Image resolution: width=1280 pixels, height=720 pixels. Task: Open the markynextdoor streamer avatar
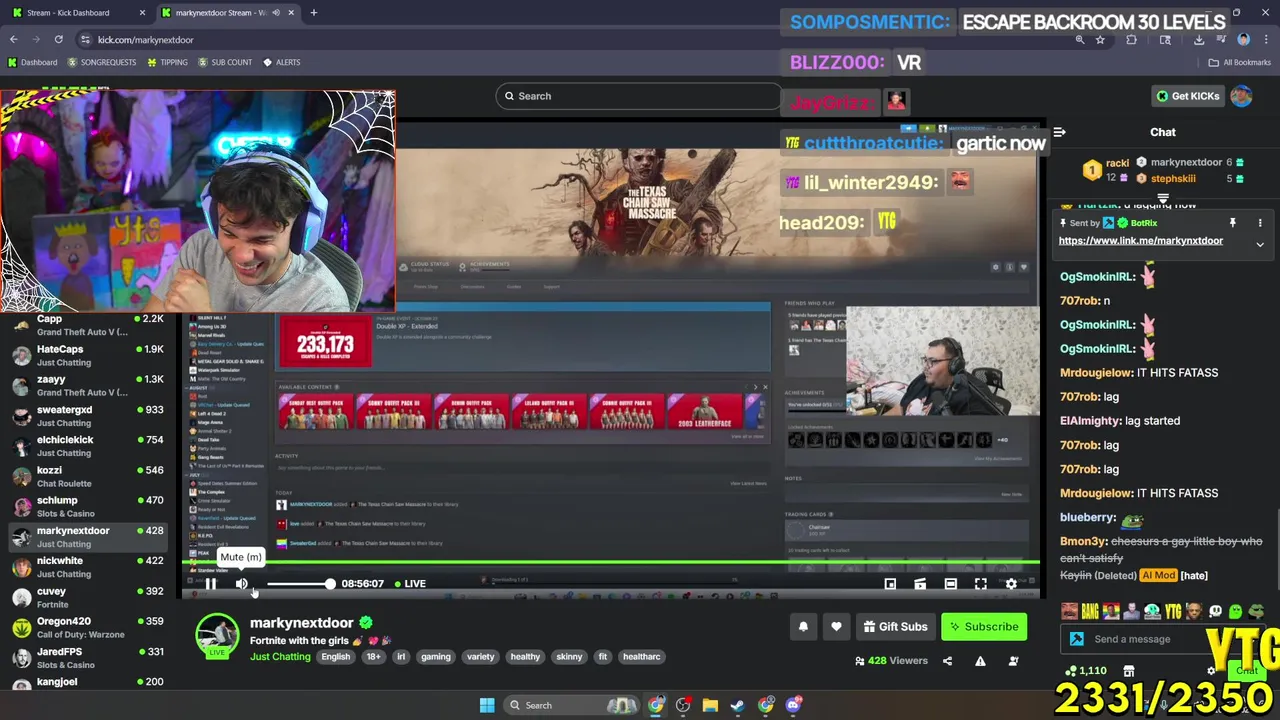[217, 635]
